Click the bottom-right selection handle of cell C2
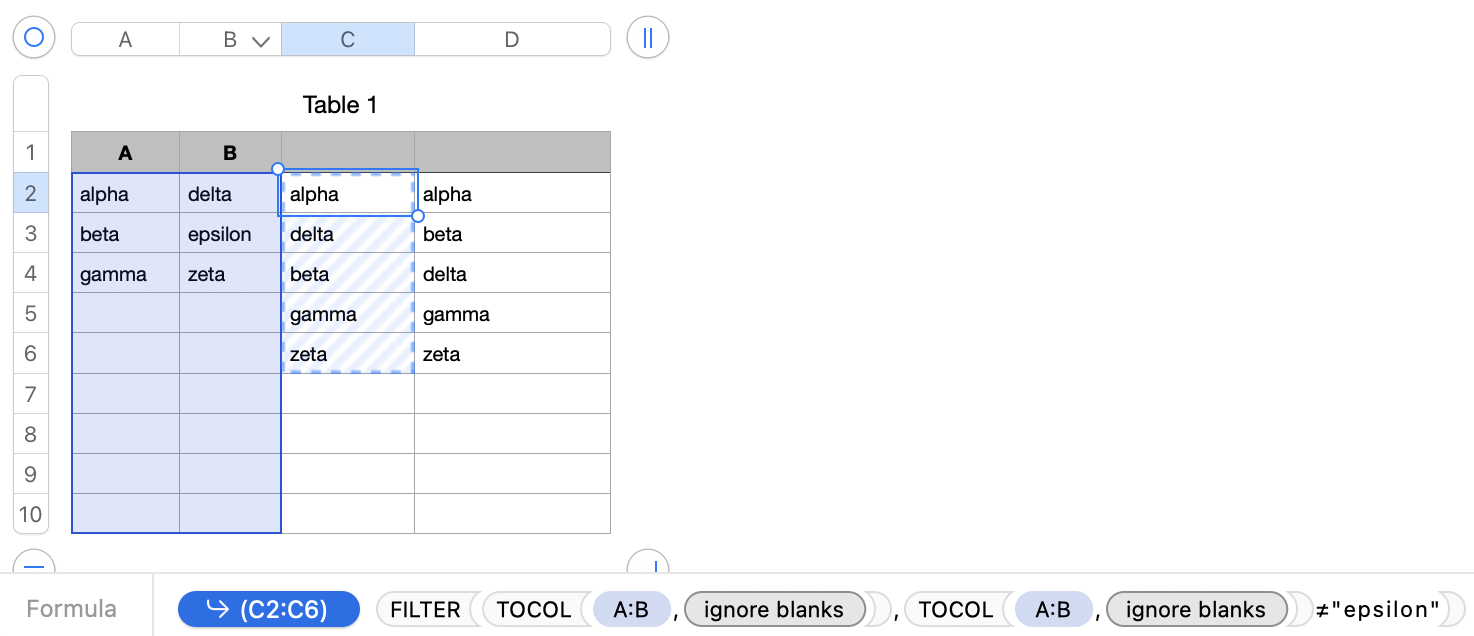The image size is (1474, 636). coord(418,216)
